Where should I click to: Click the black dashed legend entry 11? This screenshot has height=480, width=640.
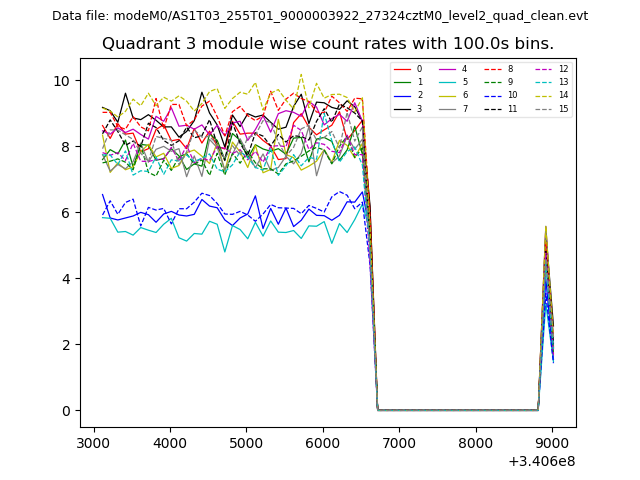tap(496, 108)
